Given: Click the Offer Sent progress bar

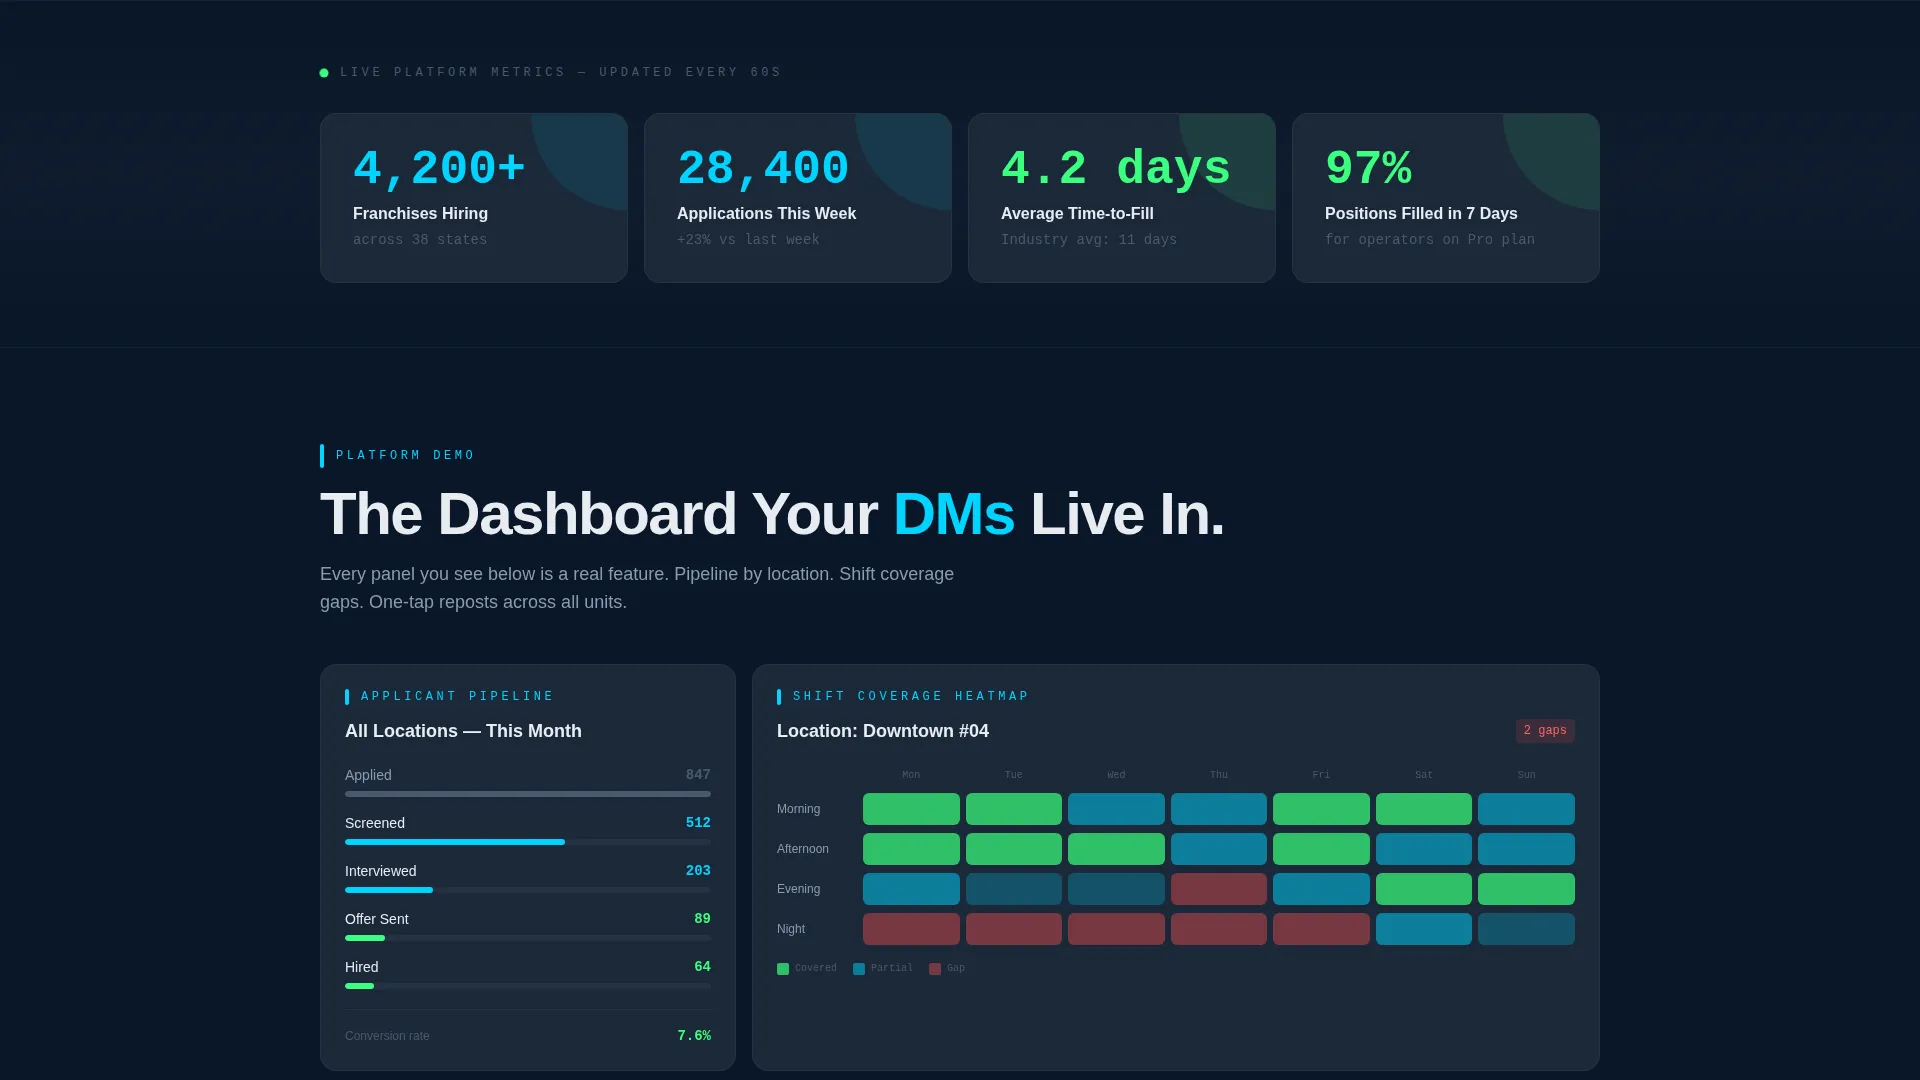Looking at the screenshot, I should [x=528, y=938].
